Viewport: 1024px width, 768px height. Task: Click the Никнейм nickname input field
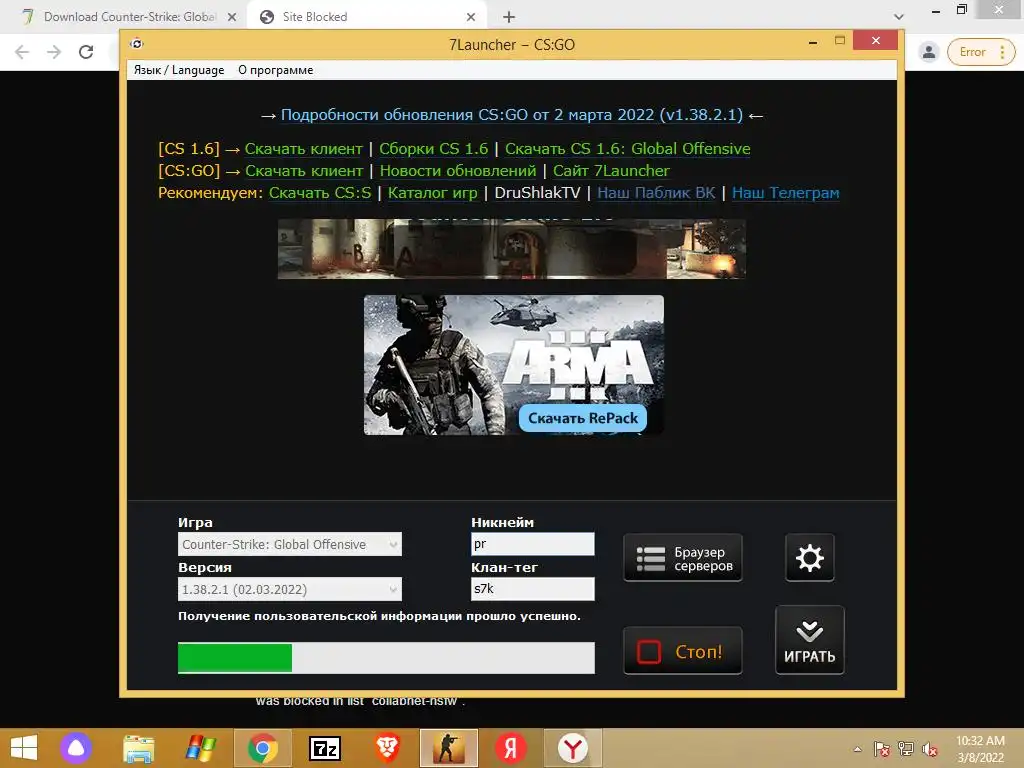click(x=533, y=544)
